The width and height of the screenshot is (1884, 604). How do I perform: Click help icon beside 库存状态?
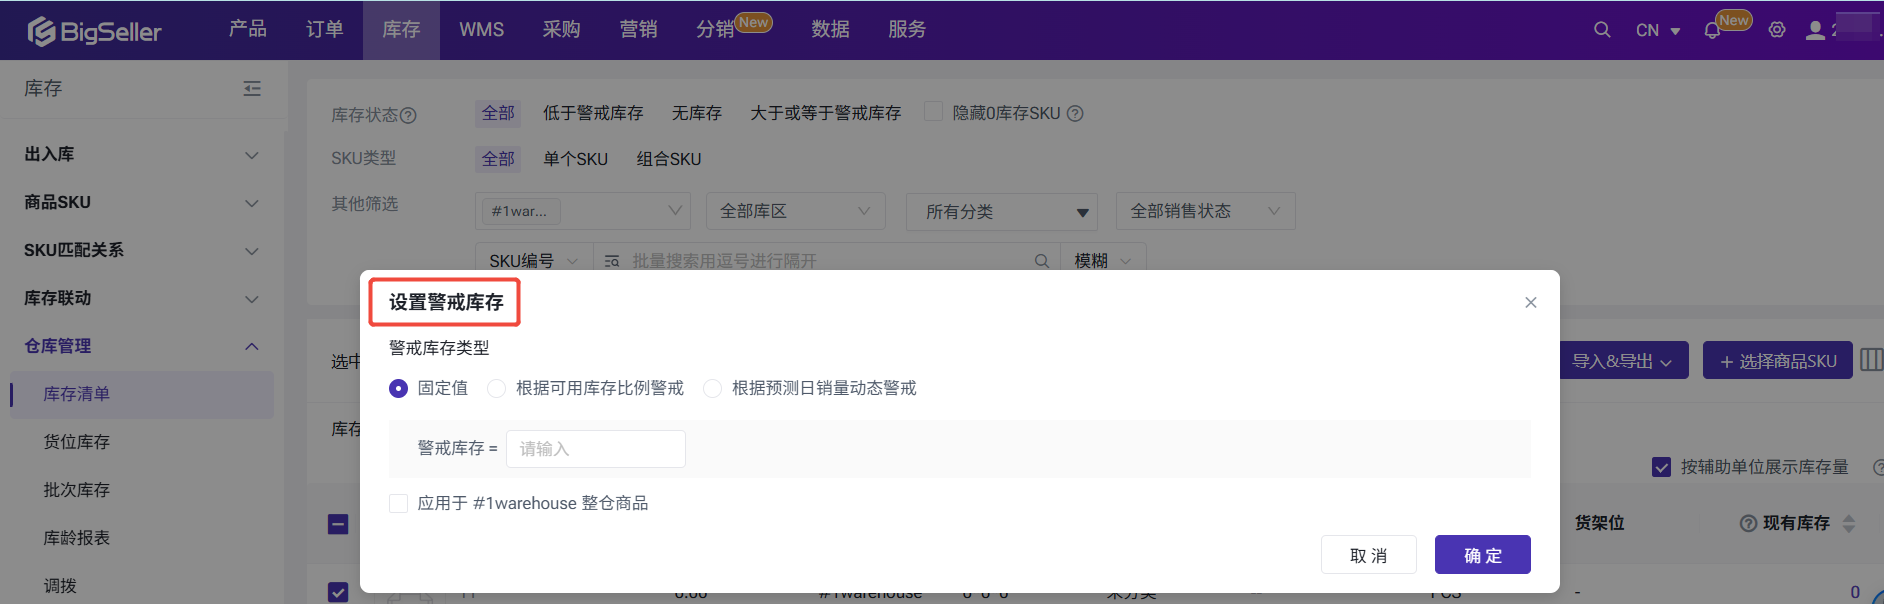coord(408,116)
